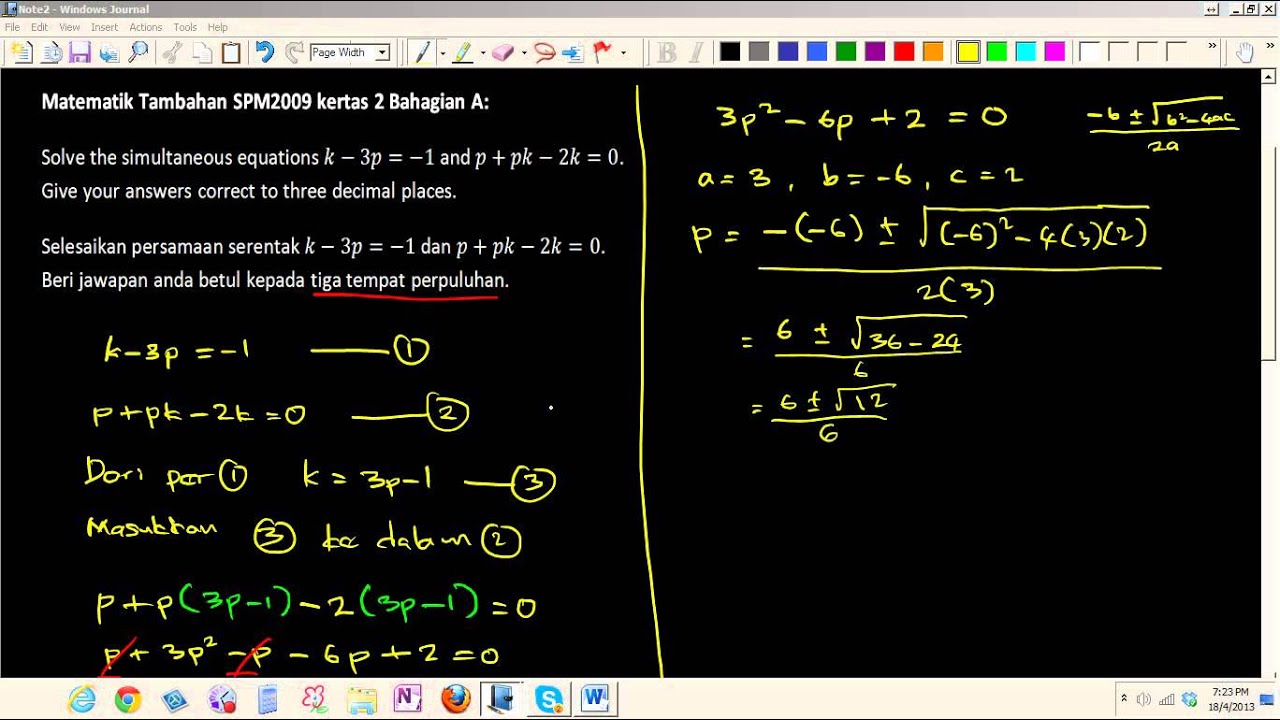Open the Tools menu
1280x720 pixels.
click(185, 27)
